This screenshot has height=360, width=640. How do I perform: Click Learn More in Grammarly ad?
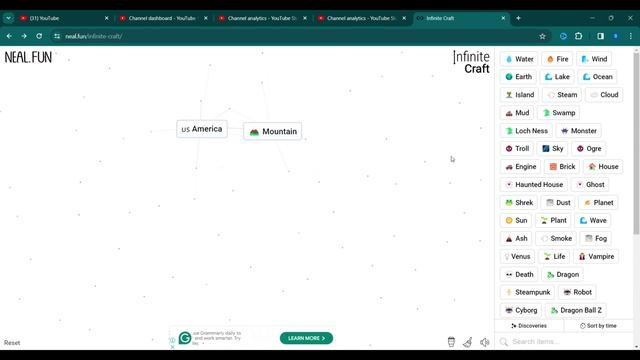[306, 338]
